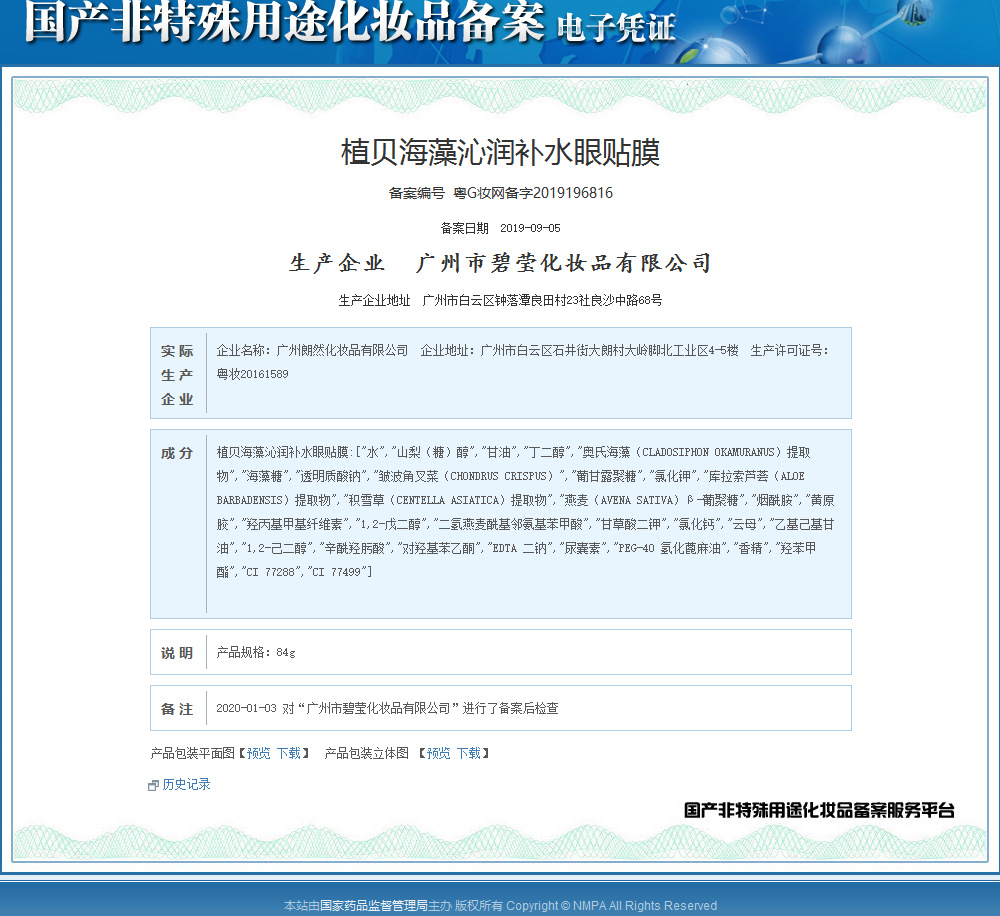
Task: Click product specification 产品规格: 84g
Action: (x=256, y=653)
